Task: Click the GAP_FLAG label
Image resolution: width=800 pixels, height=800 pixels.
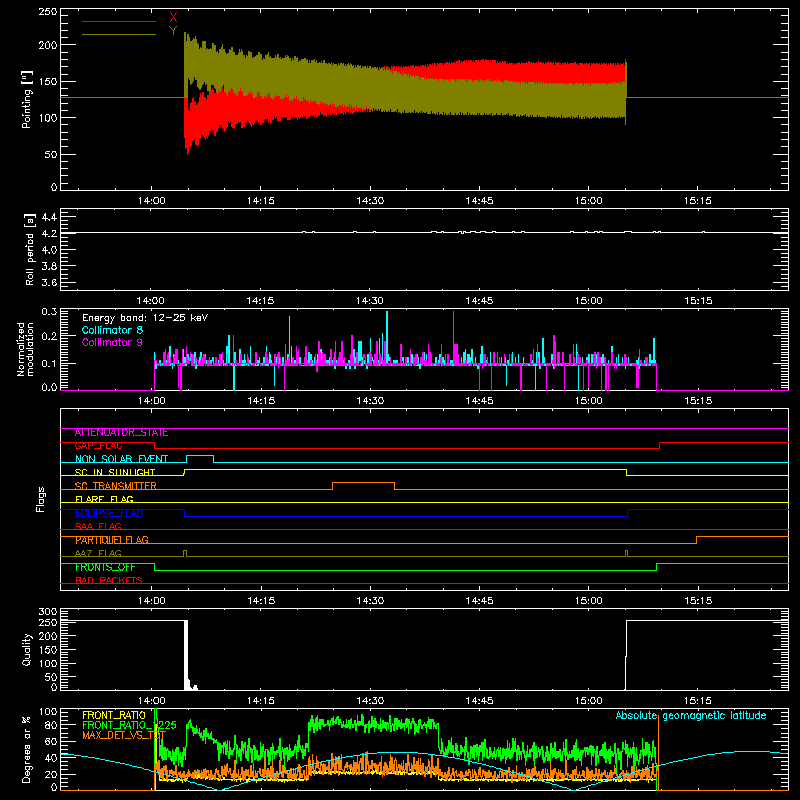Action: coord(98,446)
